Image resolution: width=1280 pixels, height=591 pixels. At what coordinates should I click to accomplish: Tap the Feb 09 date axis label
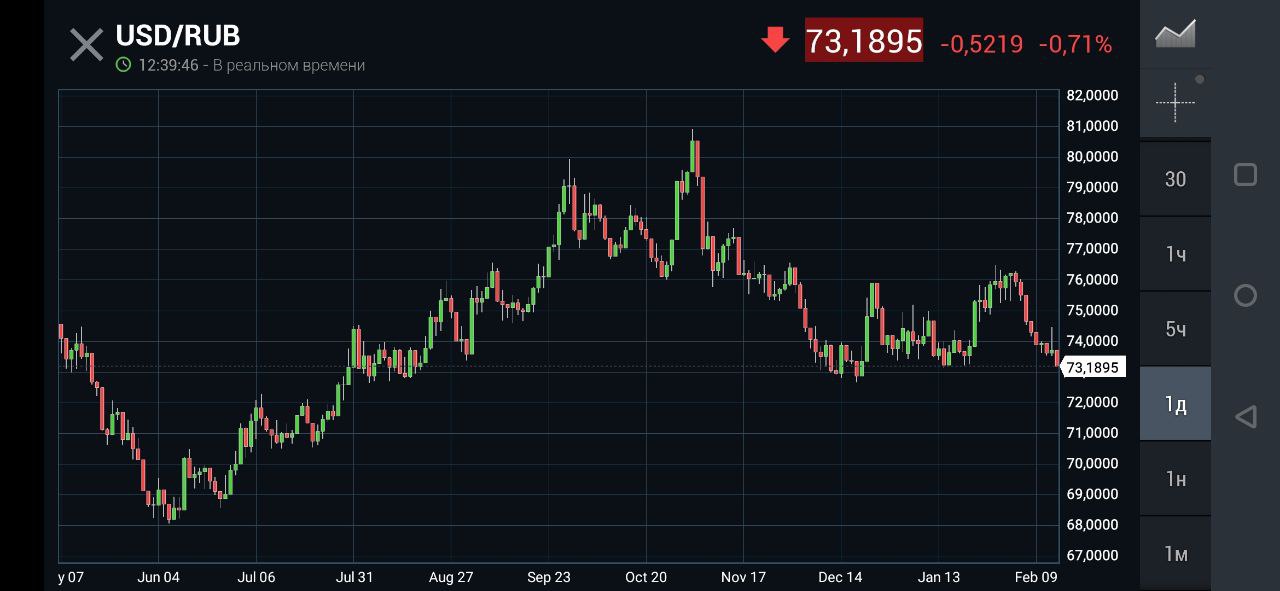click(x=1036, y=577)
